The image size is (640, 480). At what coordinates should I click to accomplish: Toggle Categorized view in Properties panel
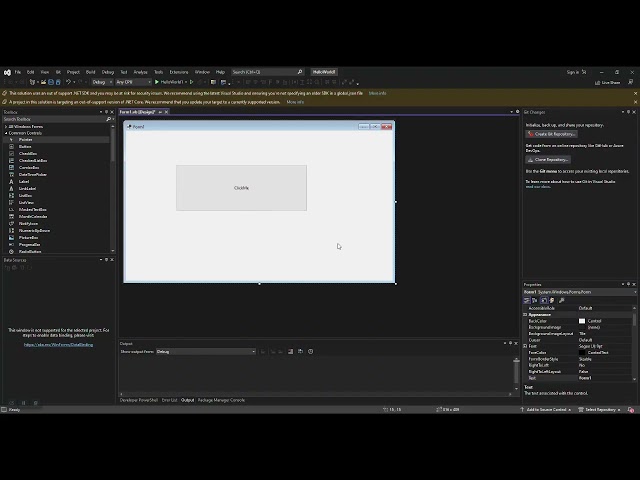coord(527,300)
